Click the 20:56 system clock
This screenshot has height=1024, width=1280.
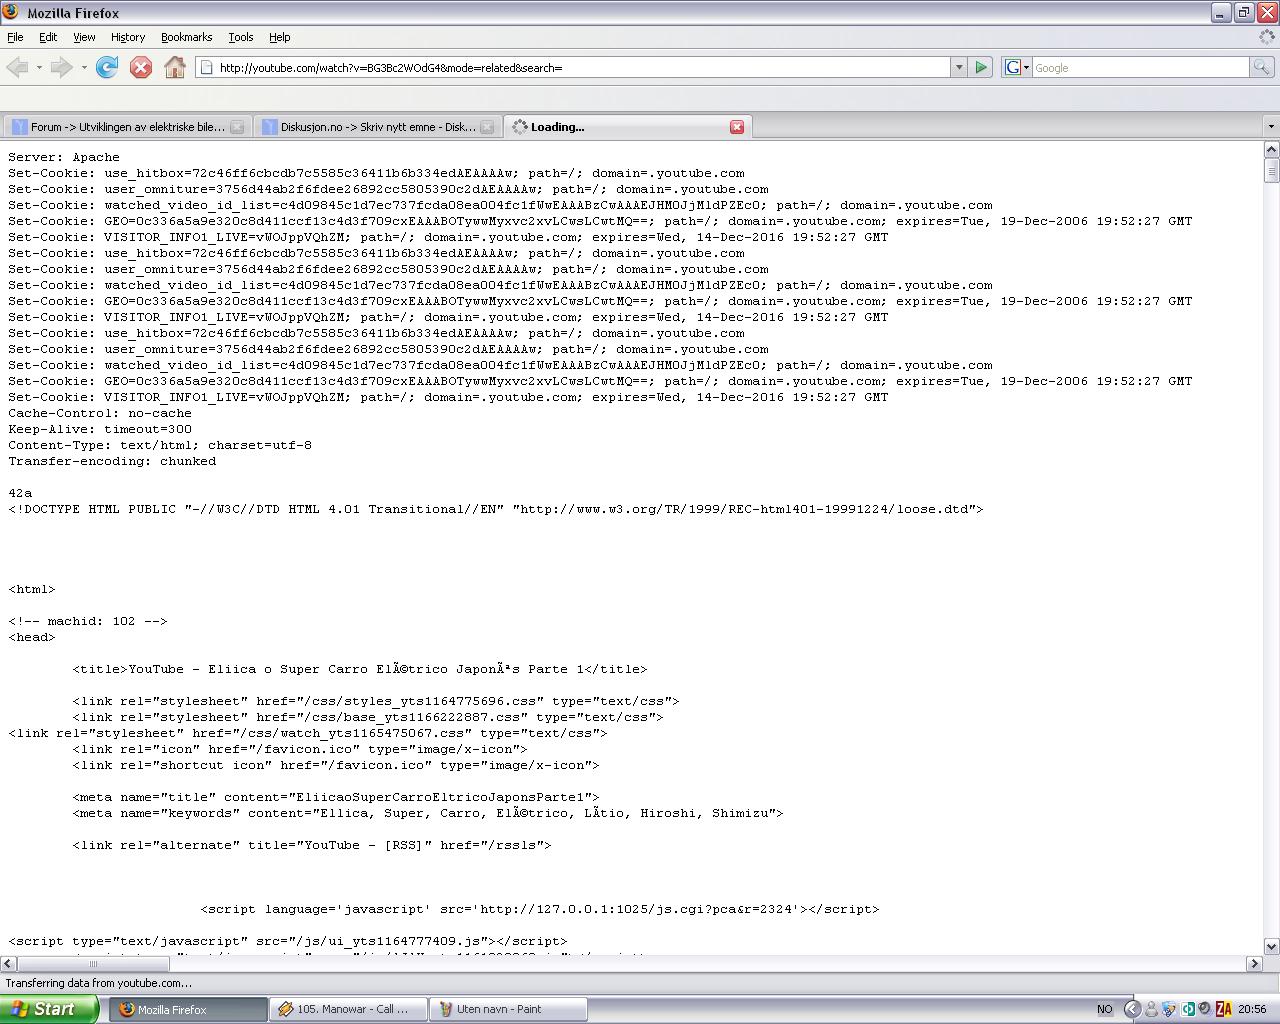[1252, 1009]
